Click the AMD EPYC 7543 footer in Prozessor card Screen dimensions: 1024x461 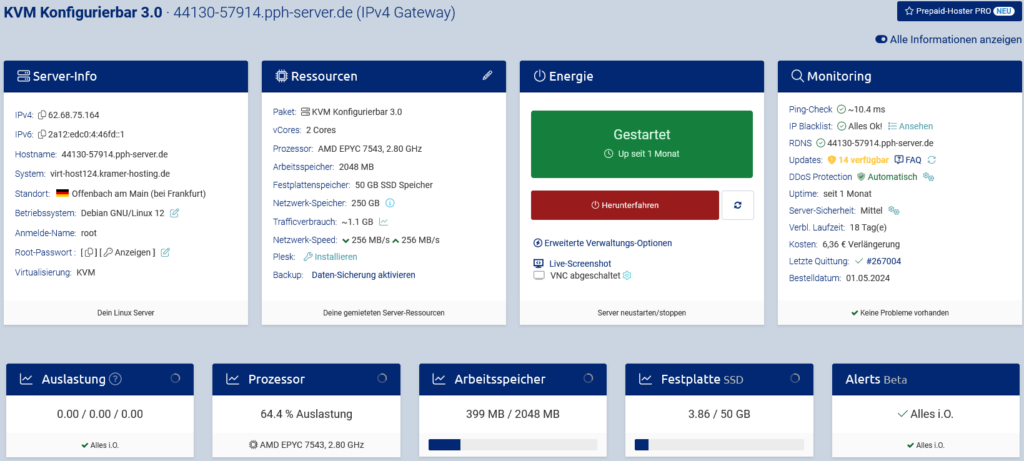[306, 445]
